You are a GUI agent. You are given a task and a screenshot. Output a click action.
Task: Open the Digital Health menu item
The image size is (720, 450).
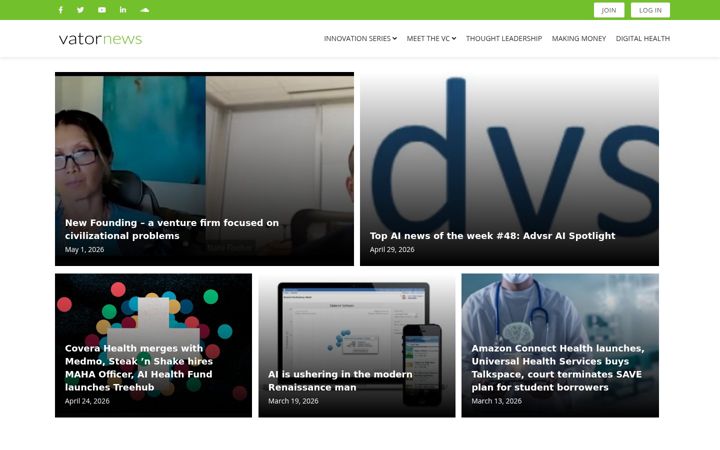(x=642, y=39)
